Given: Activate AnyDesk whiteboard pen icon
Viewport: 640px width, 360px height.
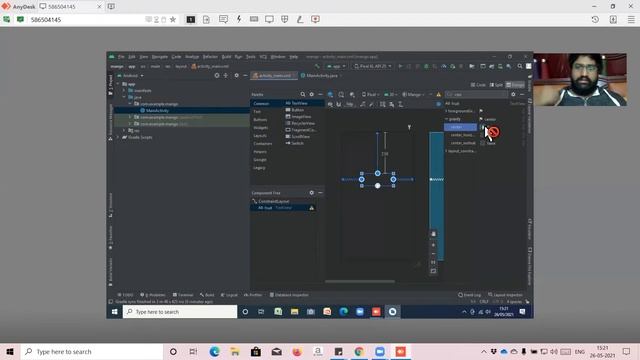Looking at the screenshot, I should tap(300, 19).
